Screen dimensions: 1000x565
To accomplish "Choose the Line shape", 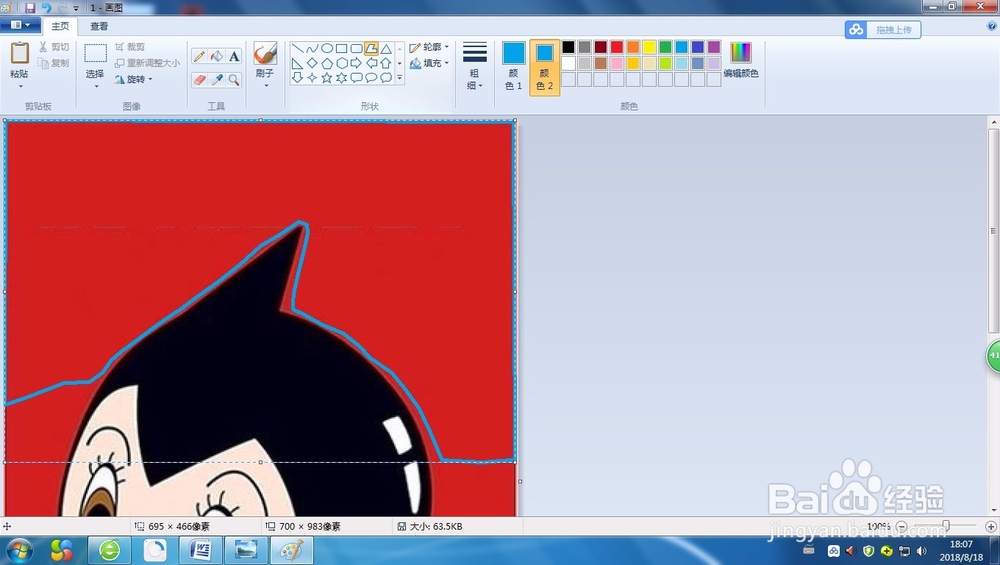I will (x=297, y=48).
